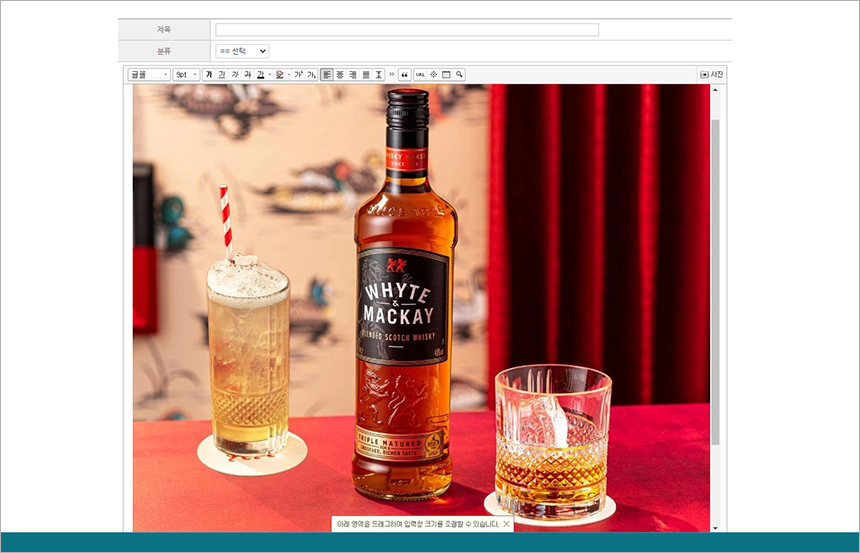Open the category (분류) select dropdown
This screenshot has height=553, width=860.
click(242, 51)
